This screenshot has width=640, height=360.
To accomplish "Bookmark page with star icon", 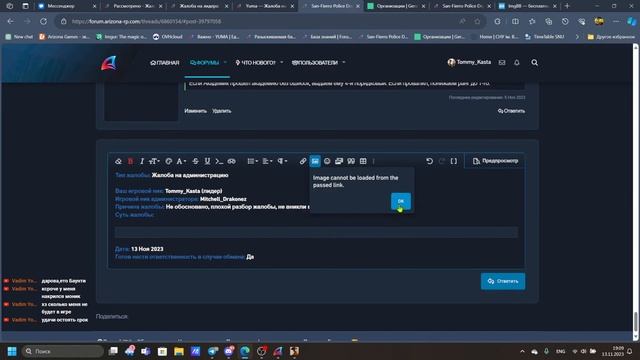I will point(477,21).
